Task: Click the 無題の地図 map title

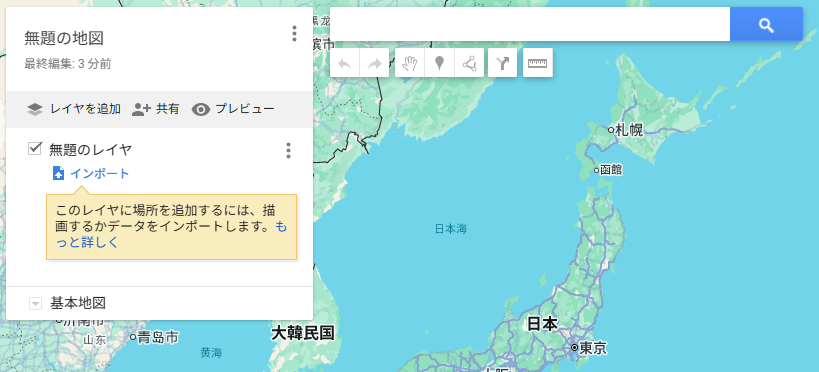Action: point(64,38)
